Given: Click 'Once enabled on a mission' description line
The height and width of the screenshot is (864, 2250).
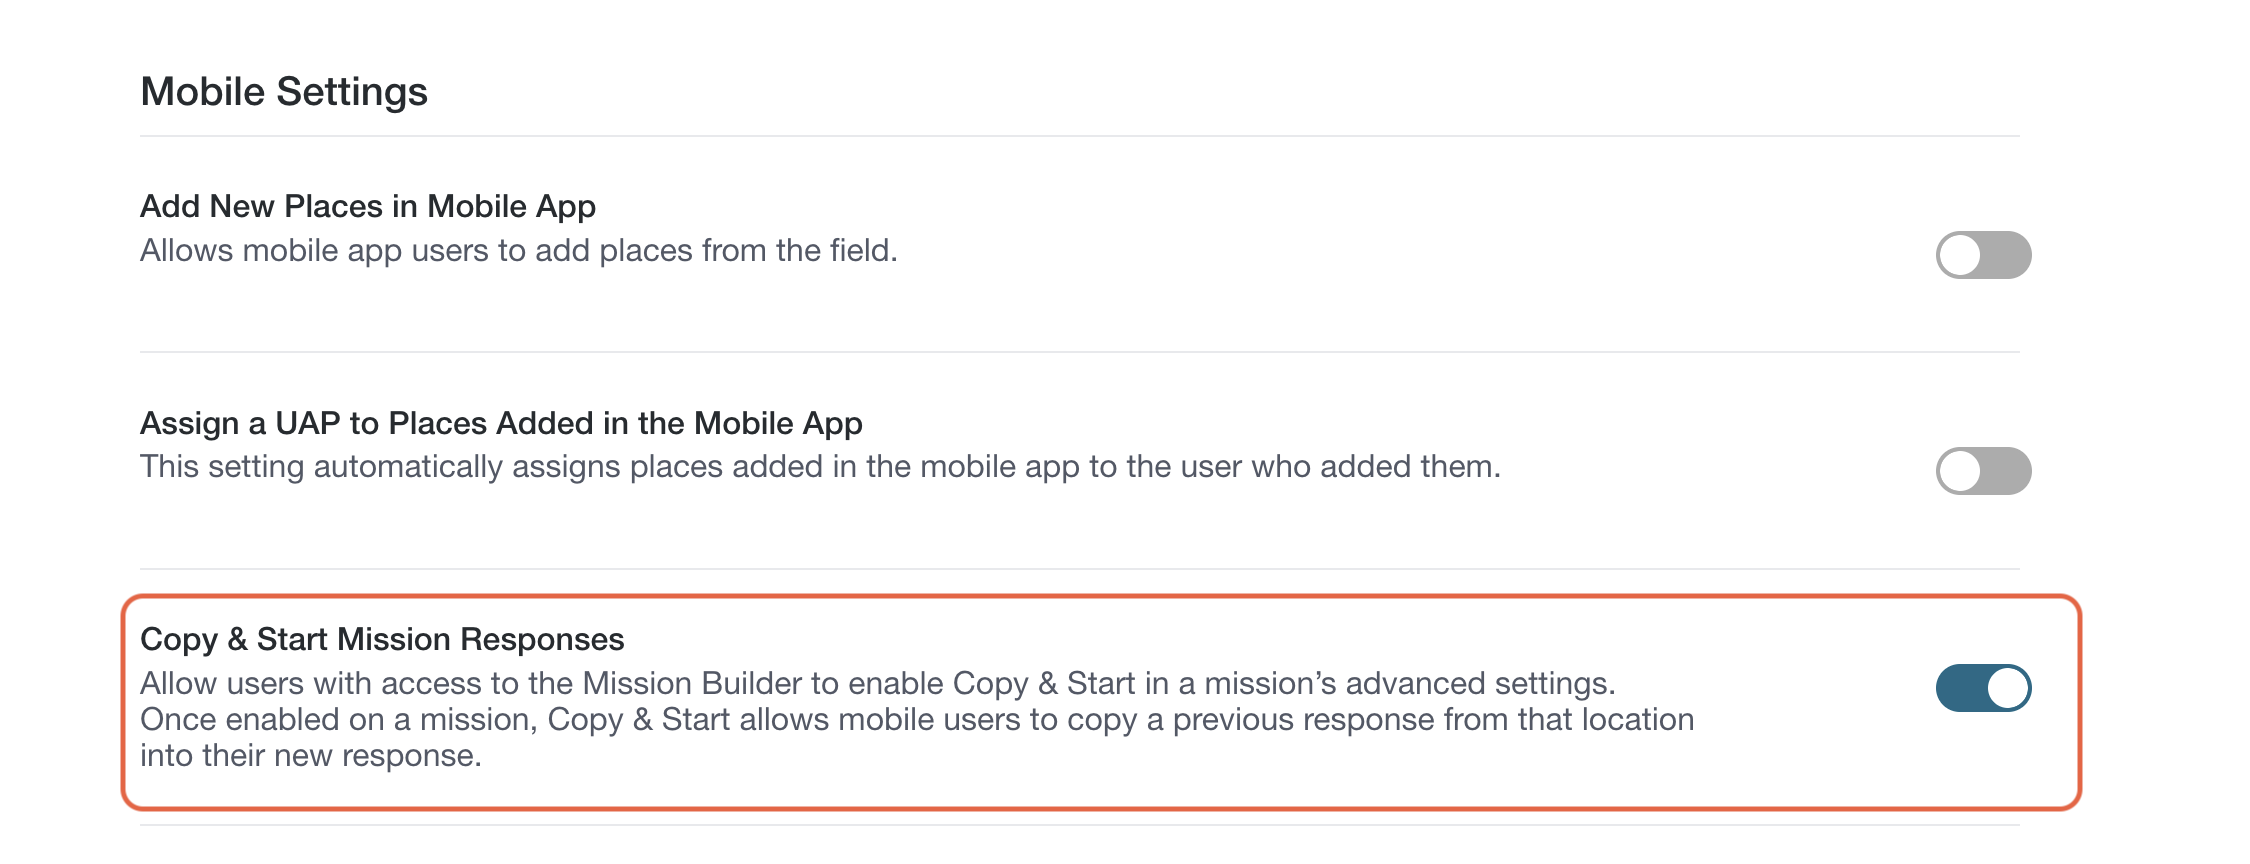Looking at the screenshot, I should click(917, 719).
